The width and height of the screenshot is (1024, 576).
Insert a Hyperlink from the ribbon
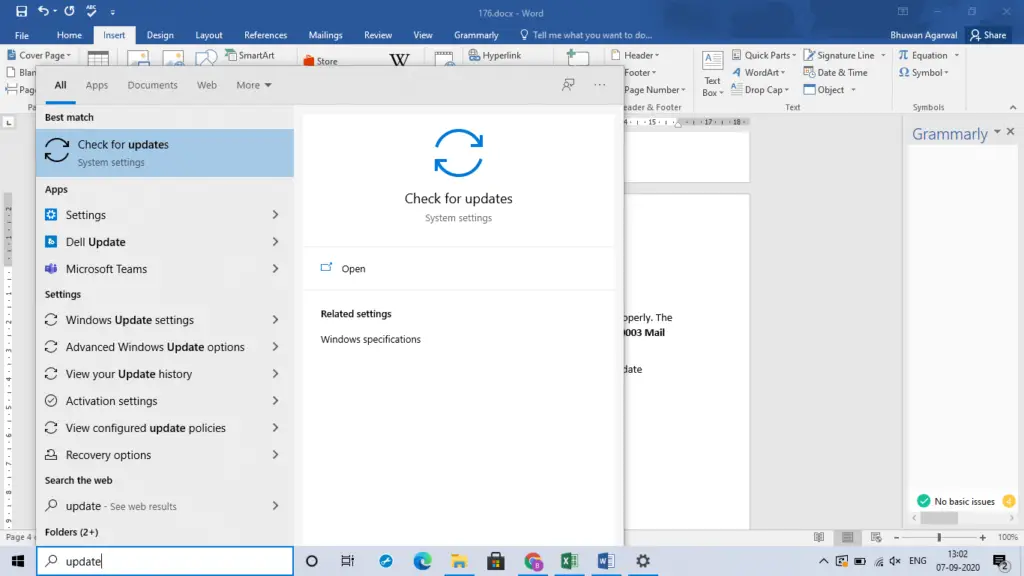pyautogui.click(x=494, y=56)
